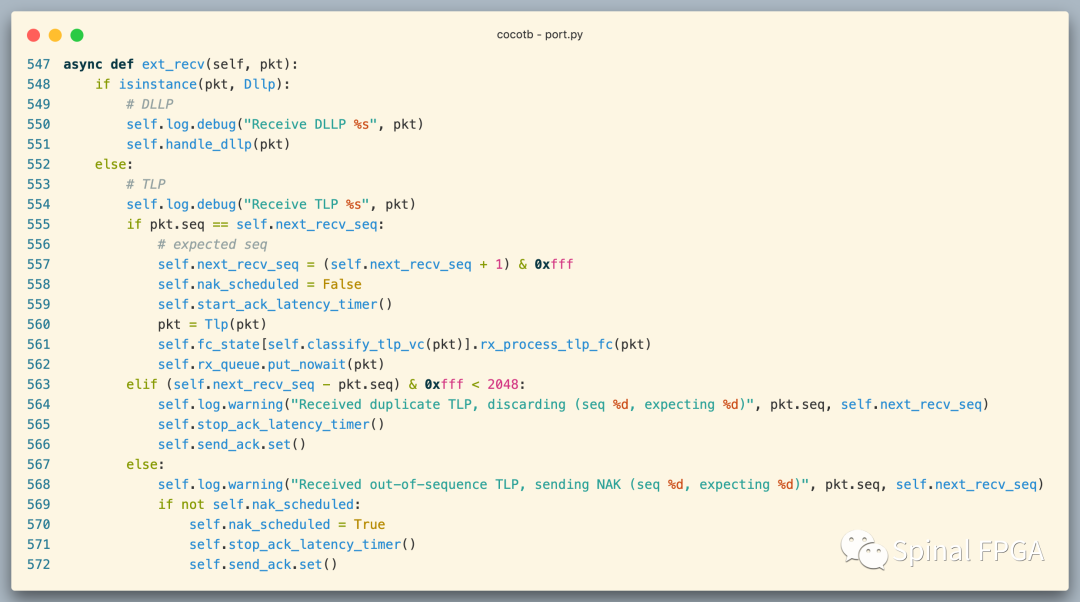This screenshot has width=1080, height=602.
Task: Click 'put_nowait' on line 562
Action: coord(307,364)
